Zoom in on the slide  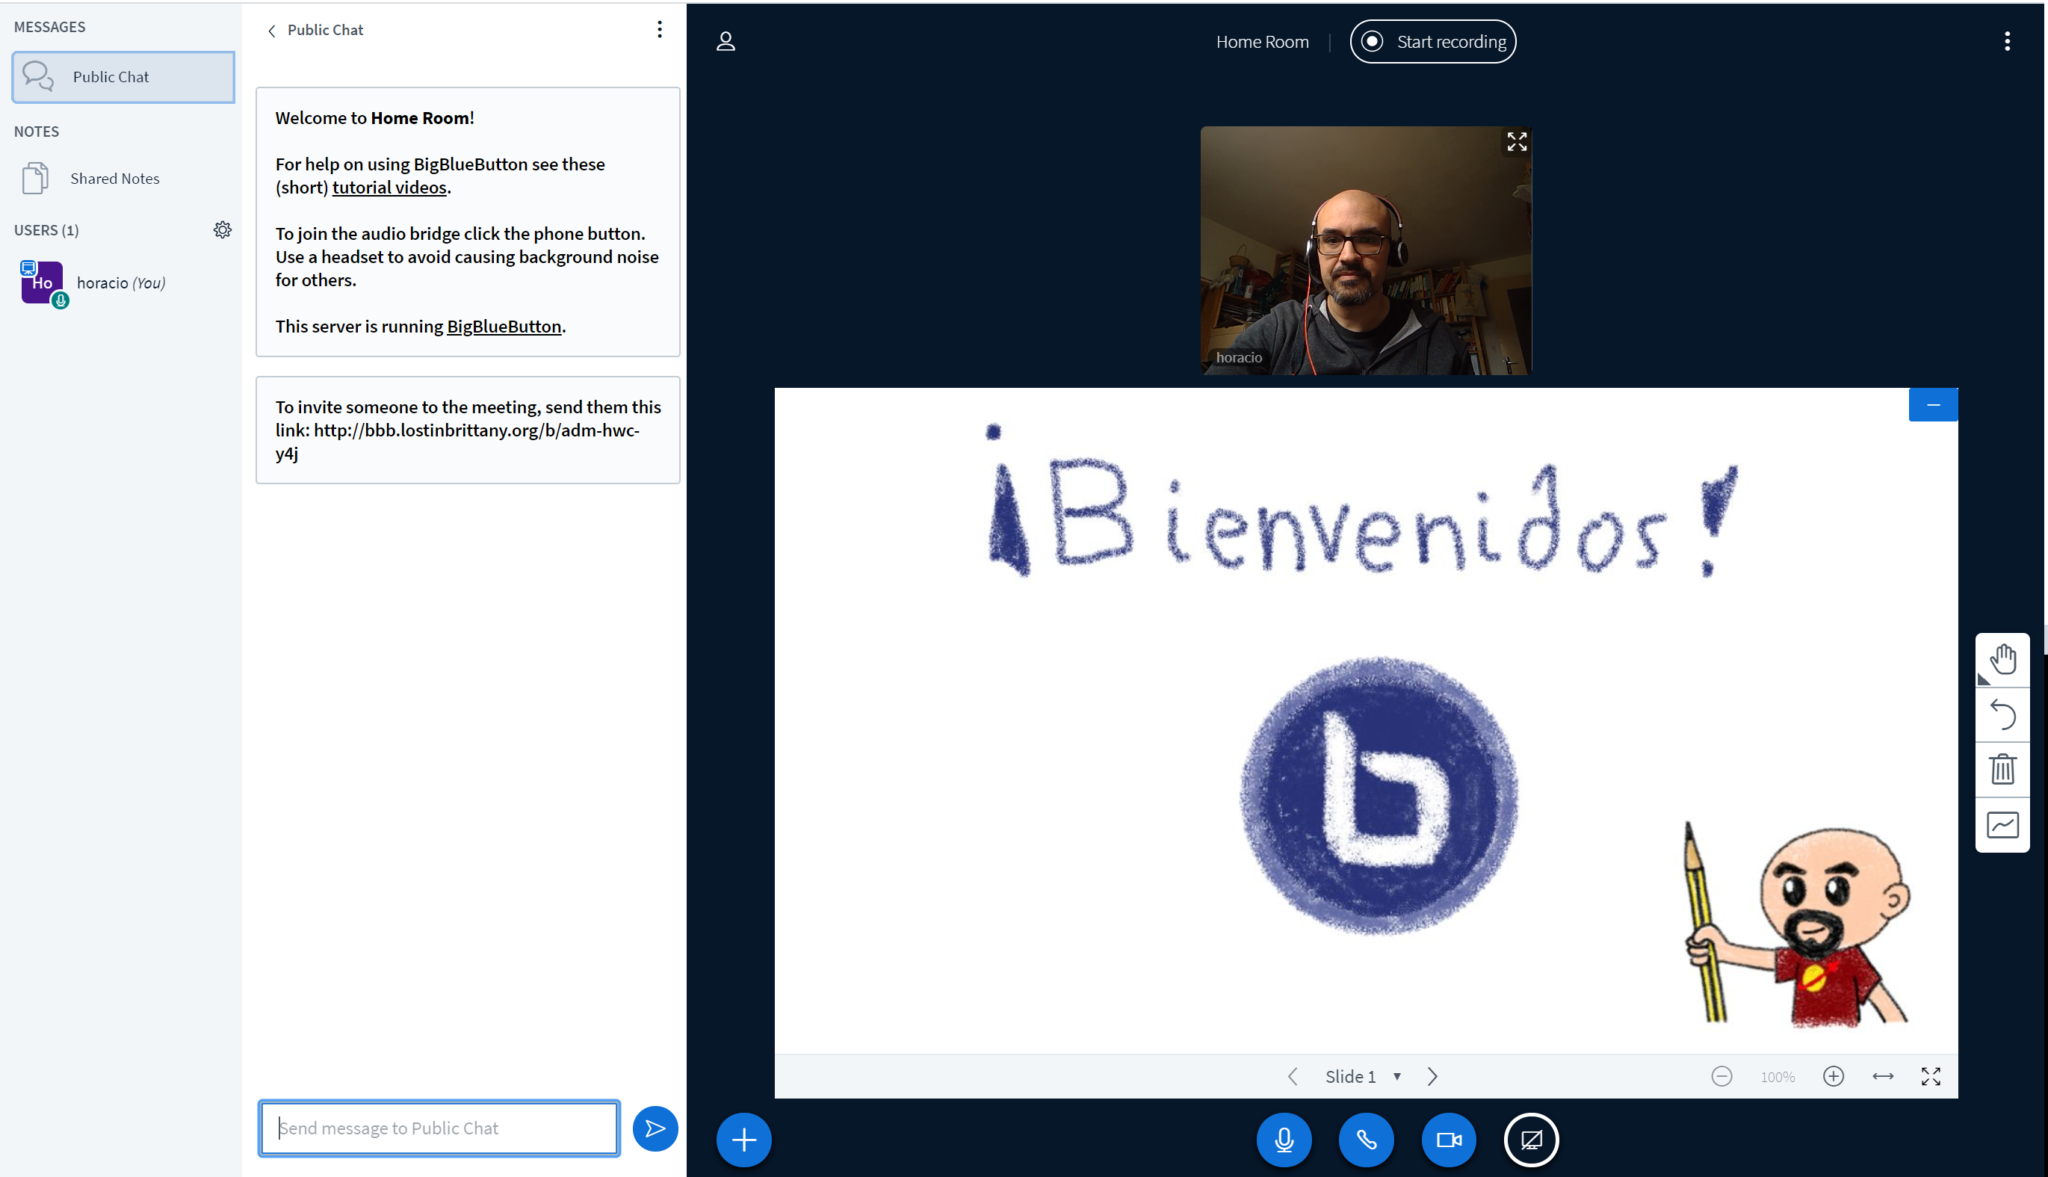click(1834, 1075)
